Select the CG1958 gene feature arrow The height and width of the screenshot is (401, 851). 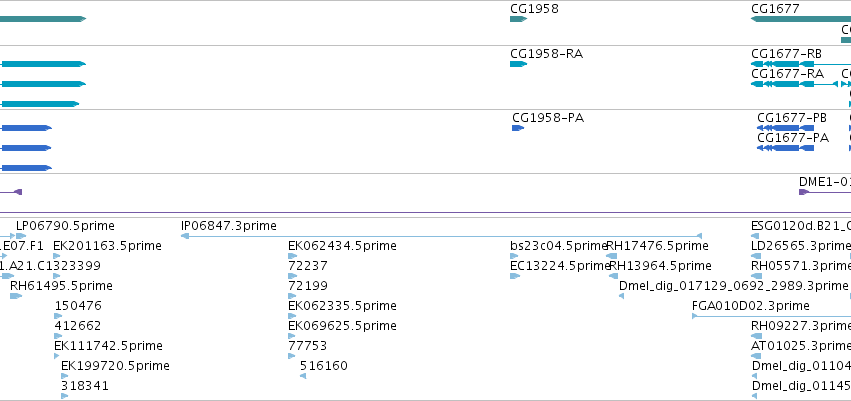tap(518, 19)
